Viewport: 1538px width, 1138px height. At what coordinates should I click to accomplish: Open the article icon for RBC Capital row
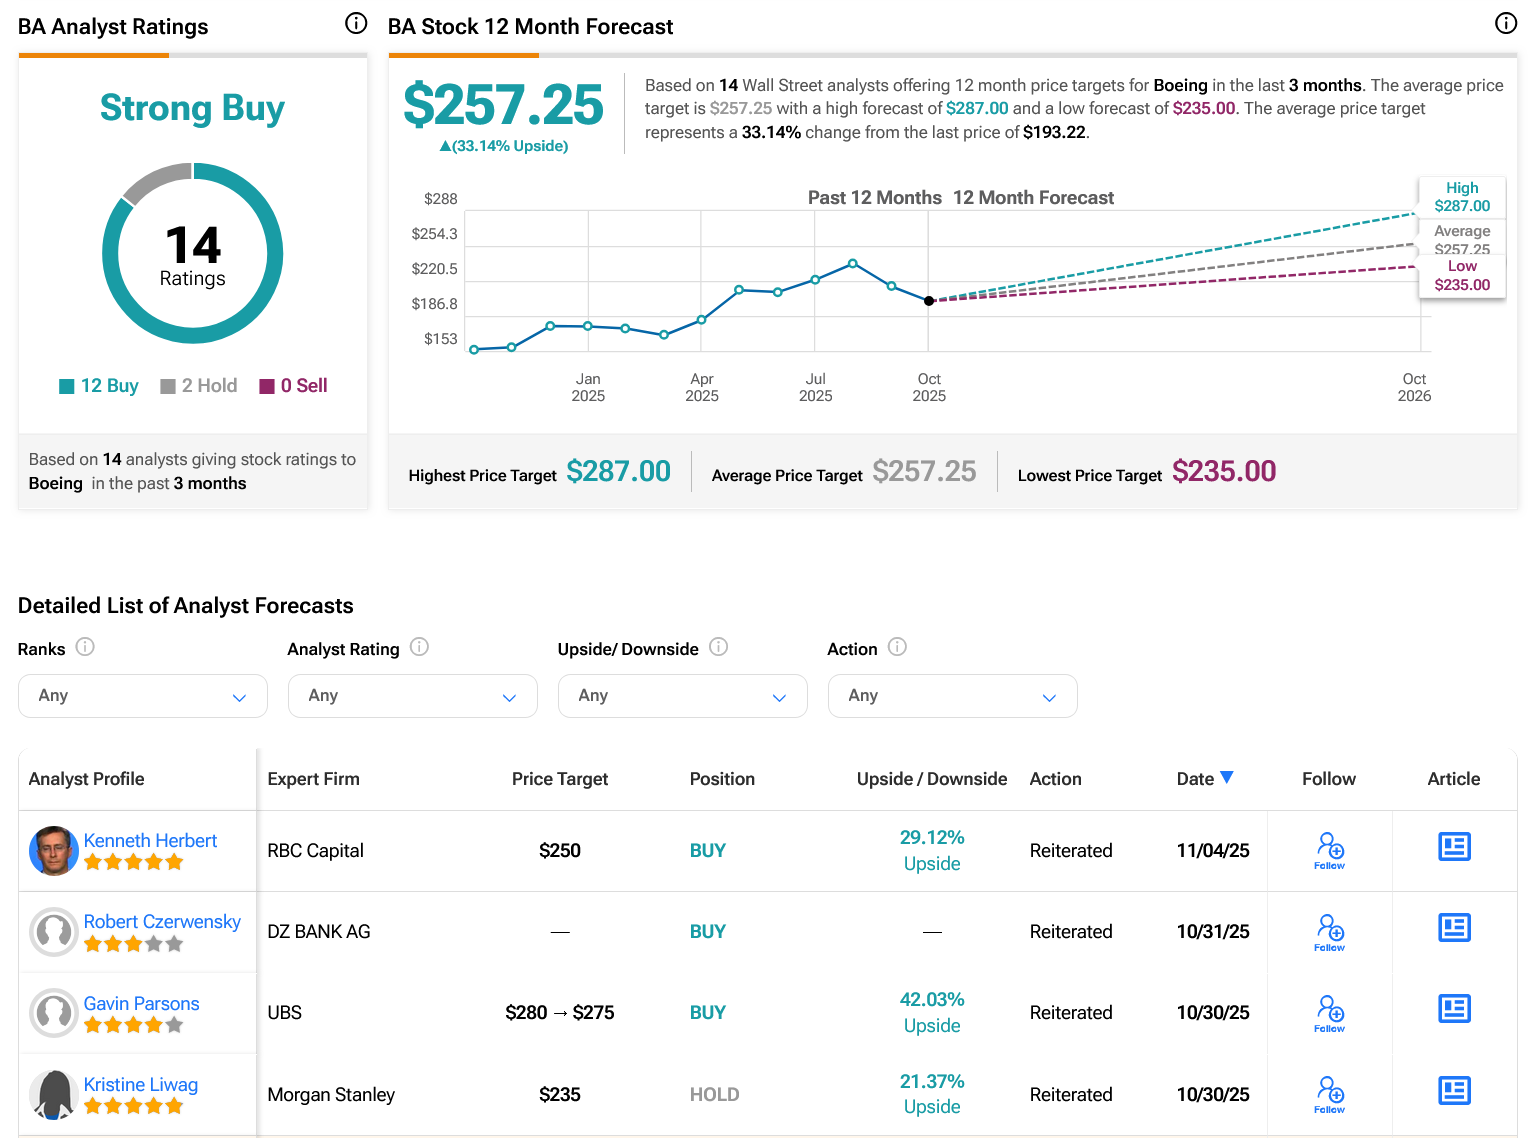coord(1453,847)
